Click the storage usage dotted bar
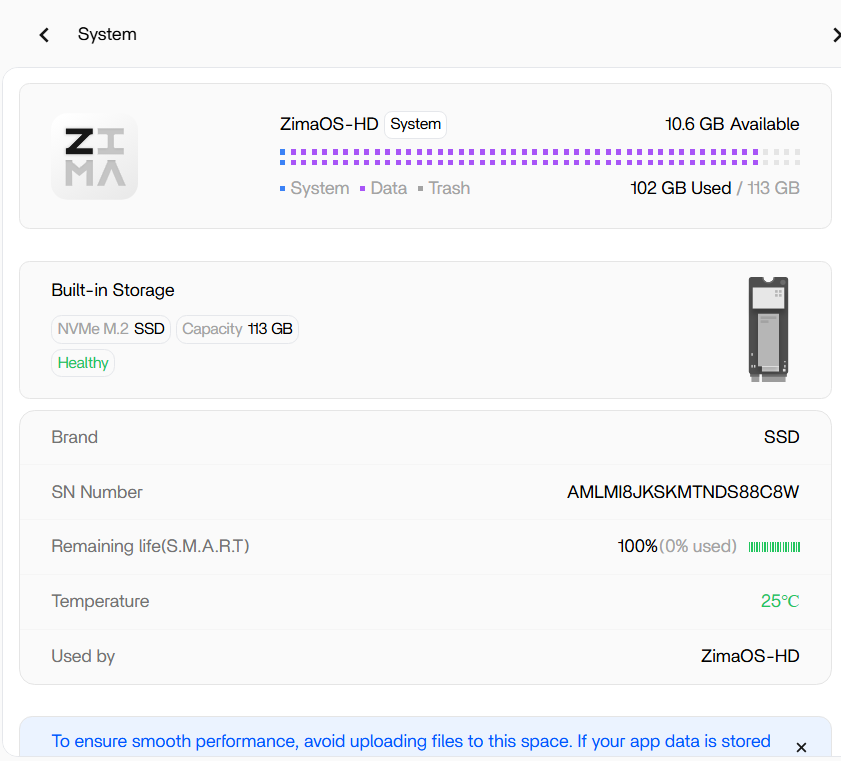 [539, 157]
